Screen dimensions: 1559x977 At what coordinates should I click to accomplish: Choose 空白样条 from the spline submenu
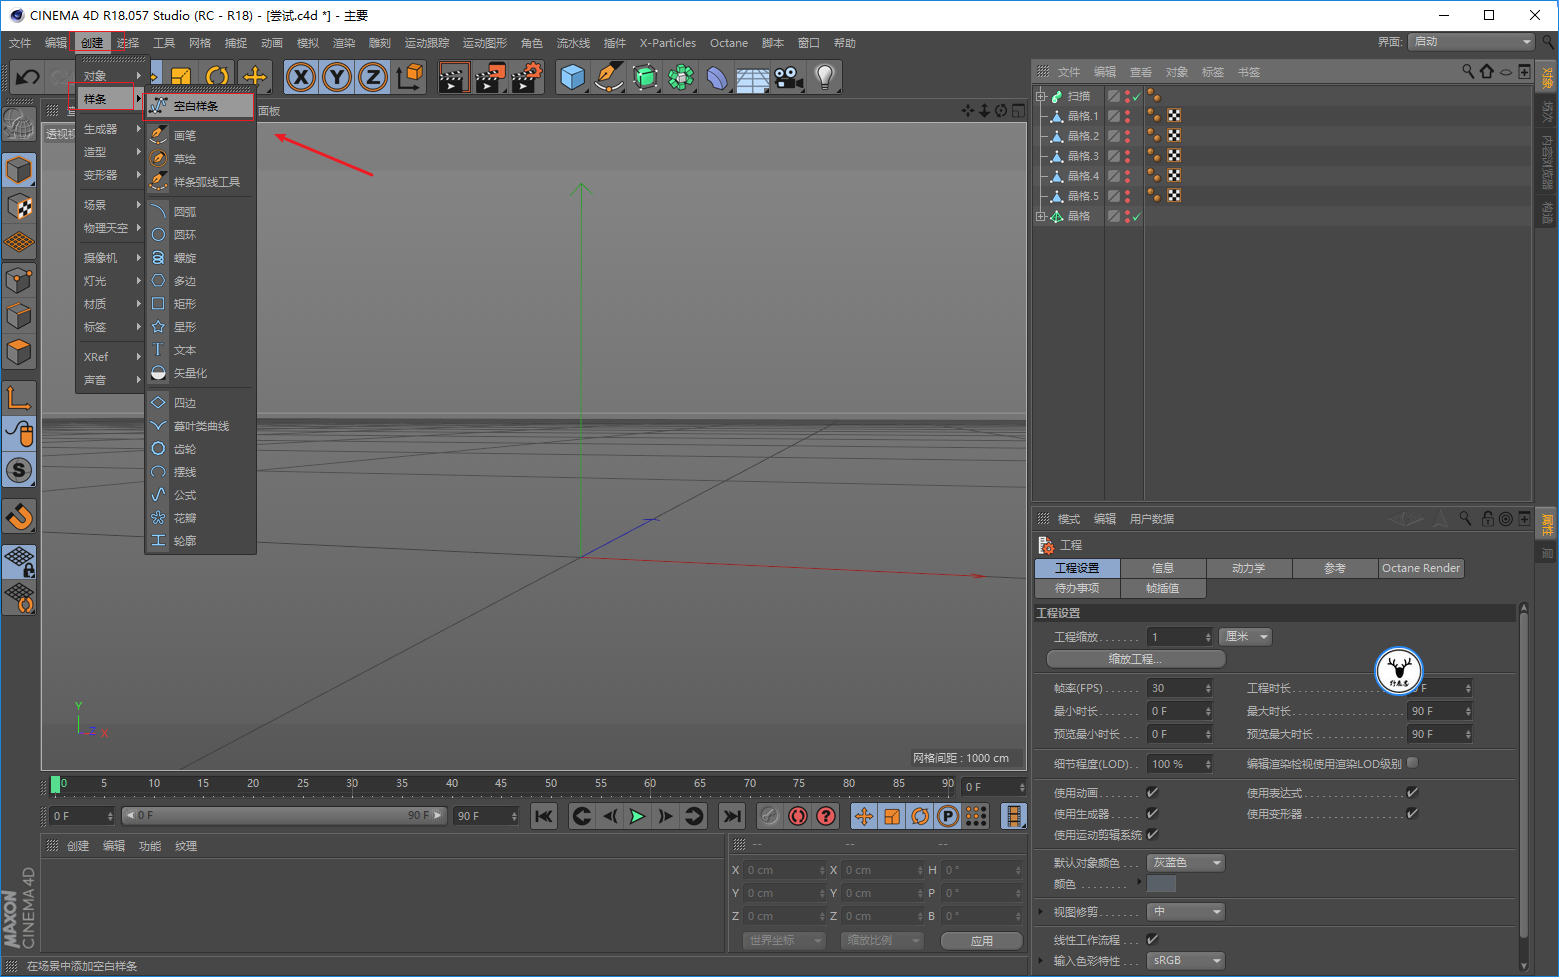(200, 106)
